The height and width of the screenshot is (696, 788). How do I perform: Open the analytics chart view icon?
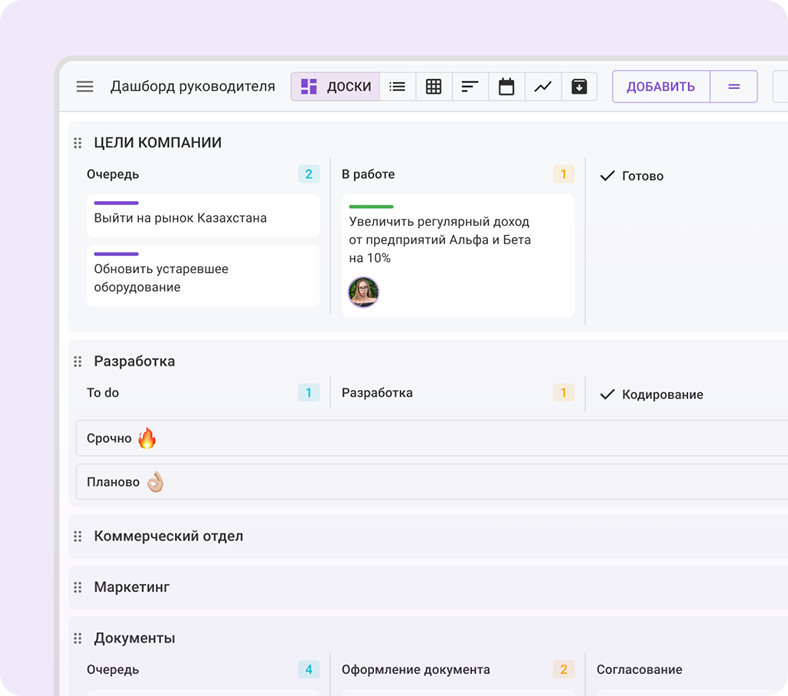coord(542,87)
